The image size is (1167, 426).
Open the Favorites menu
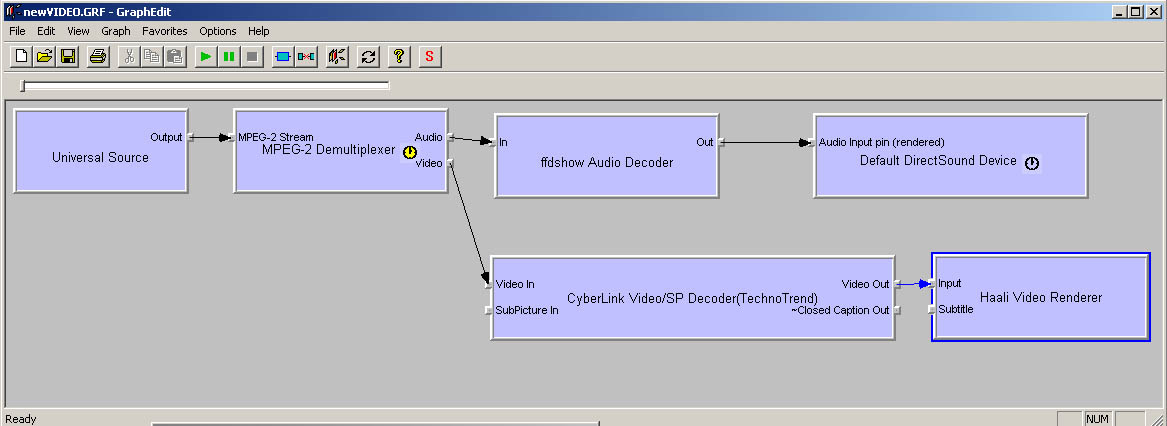(164, 31)
